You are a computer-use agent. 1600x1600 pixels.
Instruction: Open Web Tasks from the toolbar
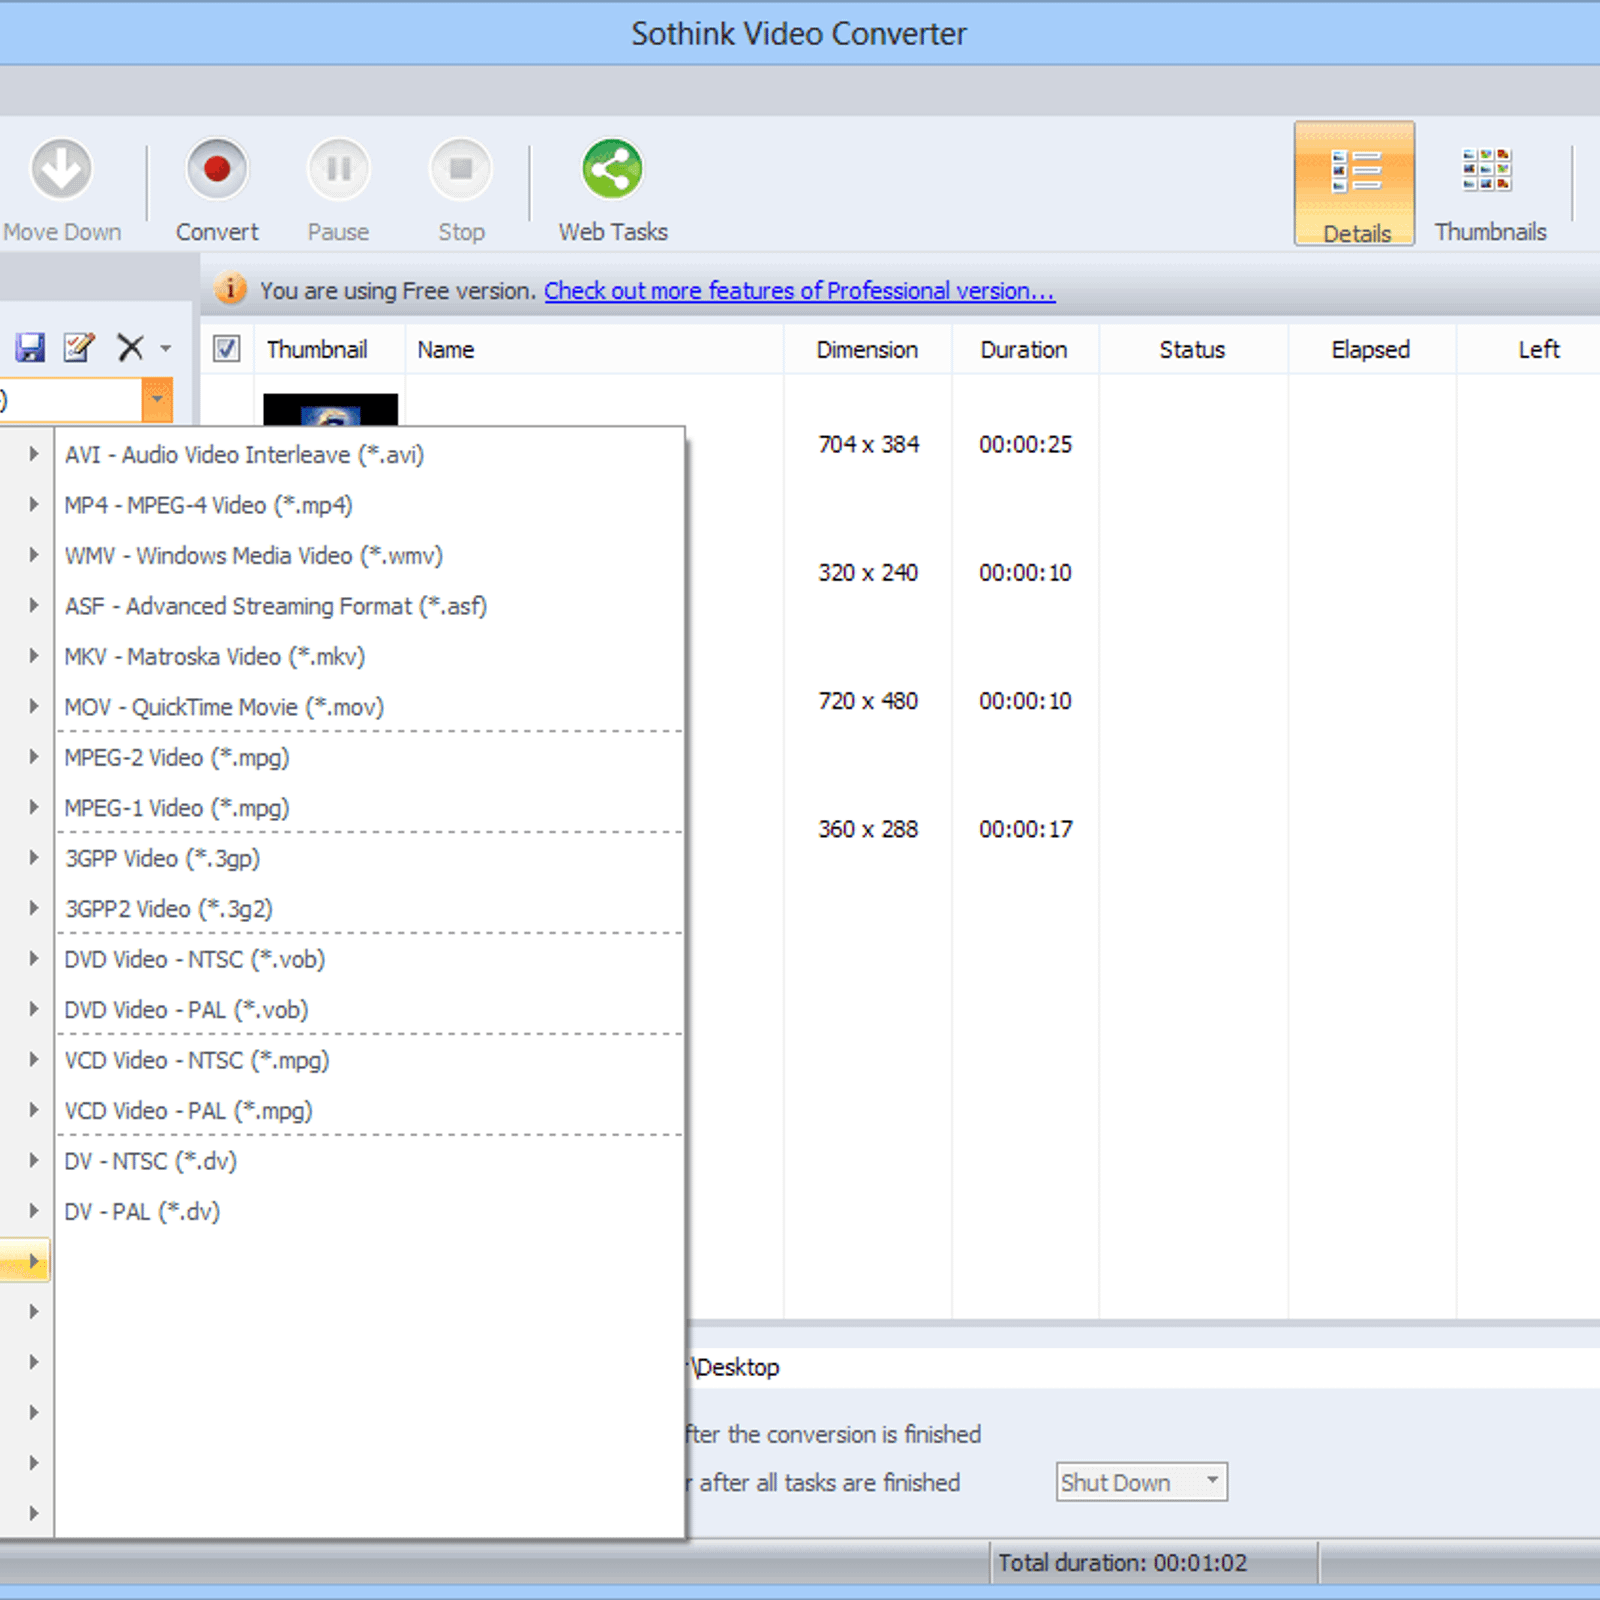point(613,190)
